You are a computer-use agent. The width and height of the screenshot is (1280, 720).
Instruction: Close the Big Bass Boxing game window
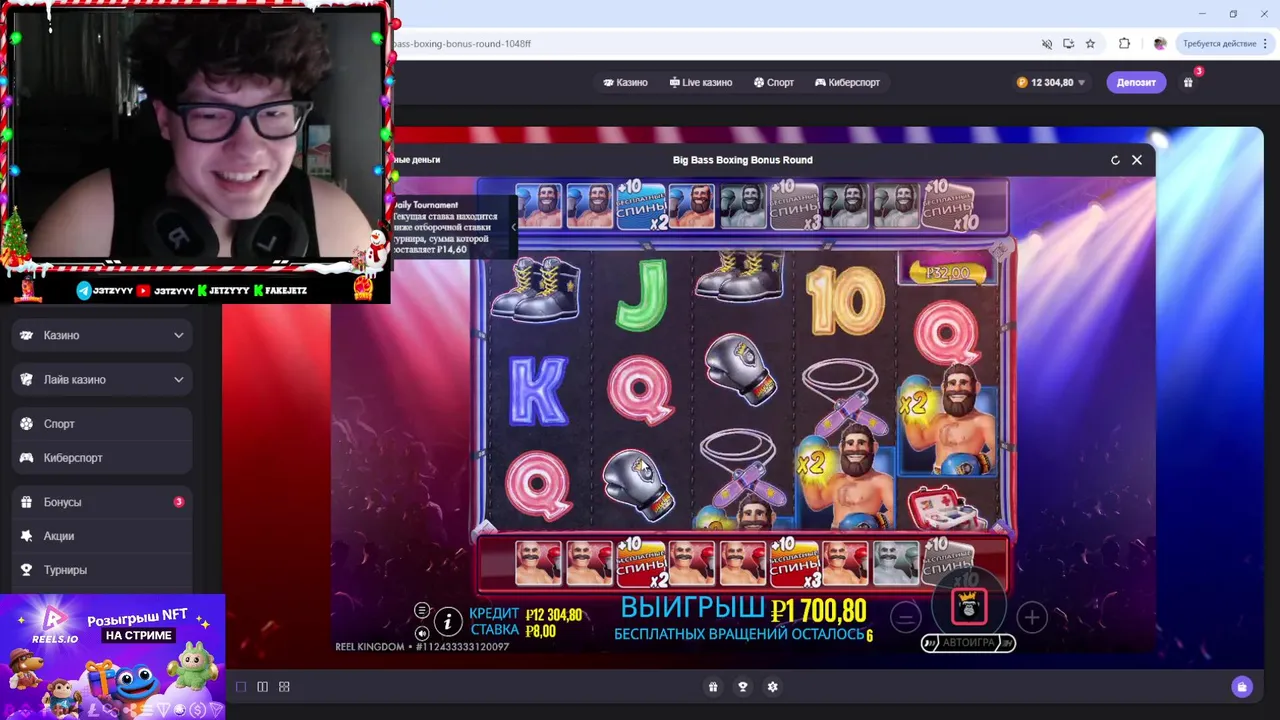pyautogui.click(x=1137, y=160)
